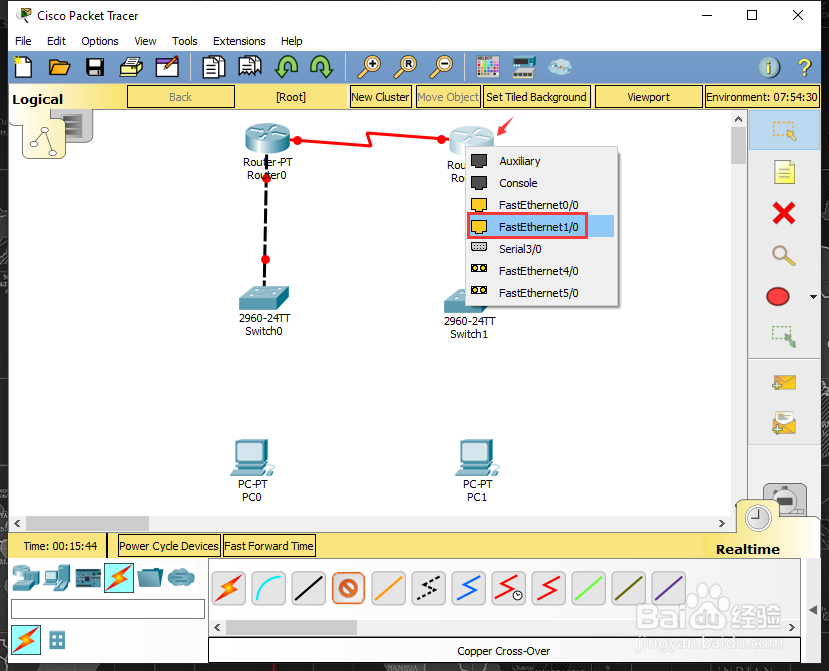
Task: Open the Tools menu
Action: coord(185,41)
